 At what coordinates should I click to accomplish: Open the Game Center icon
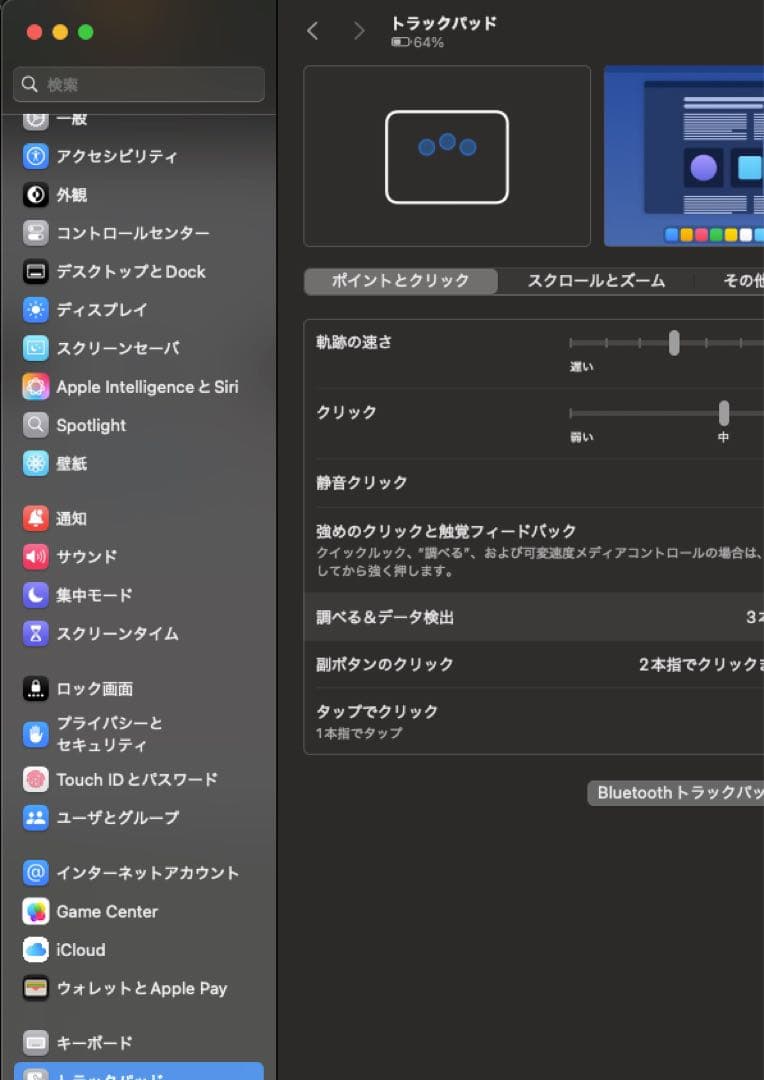[x=35, y=911]
